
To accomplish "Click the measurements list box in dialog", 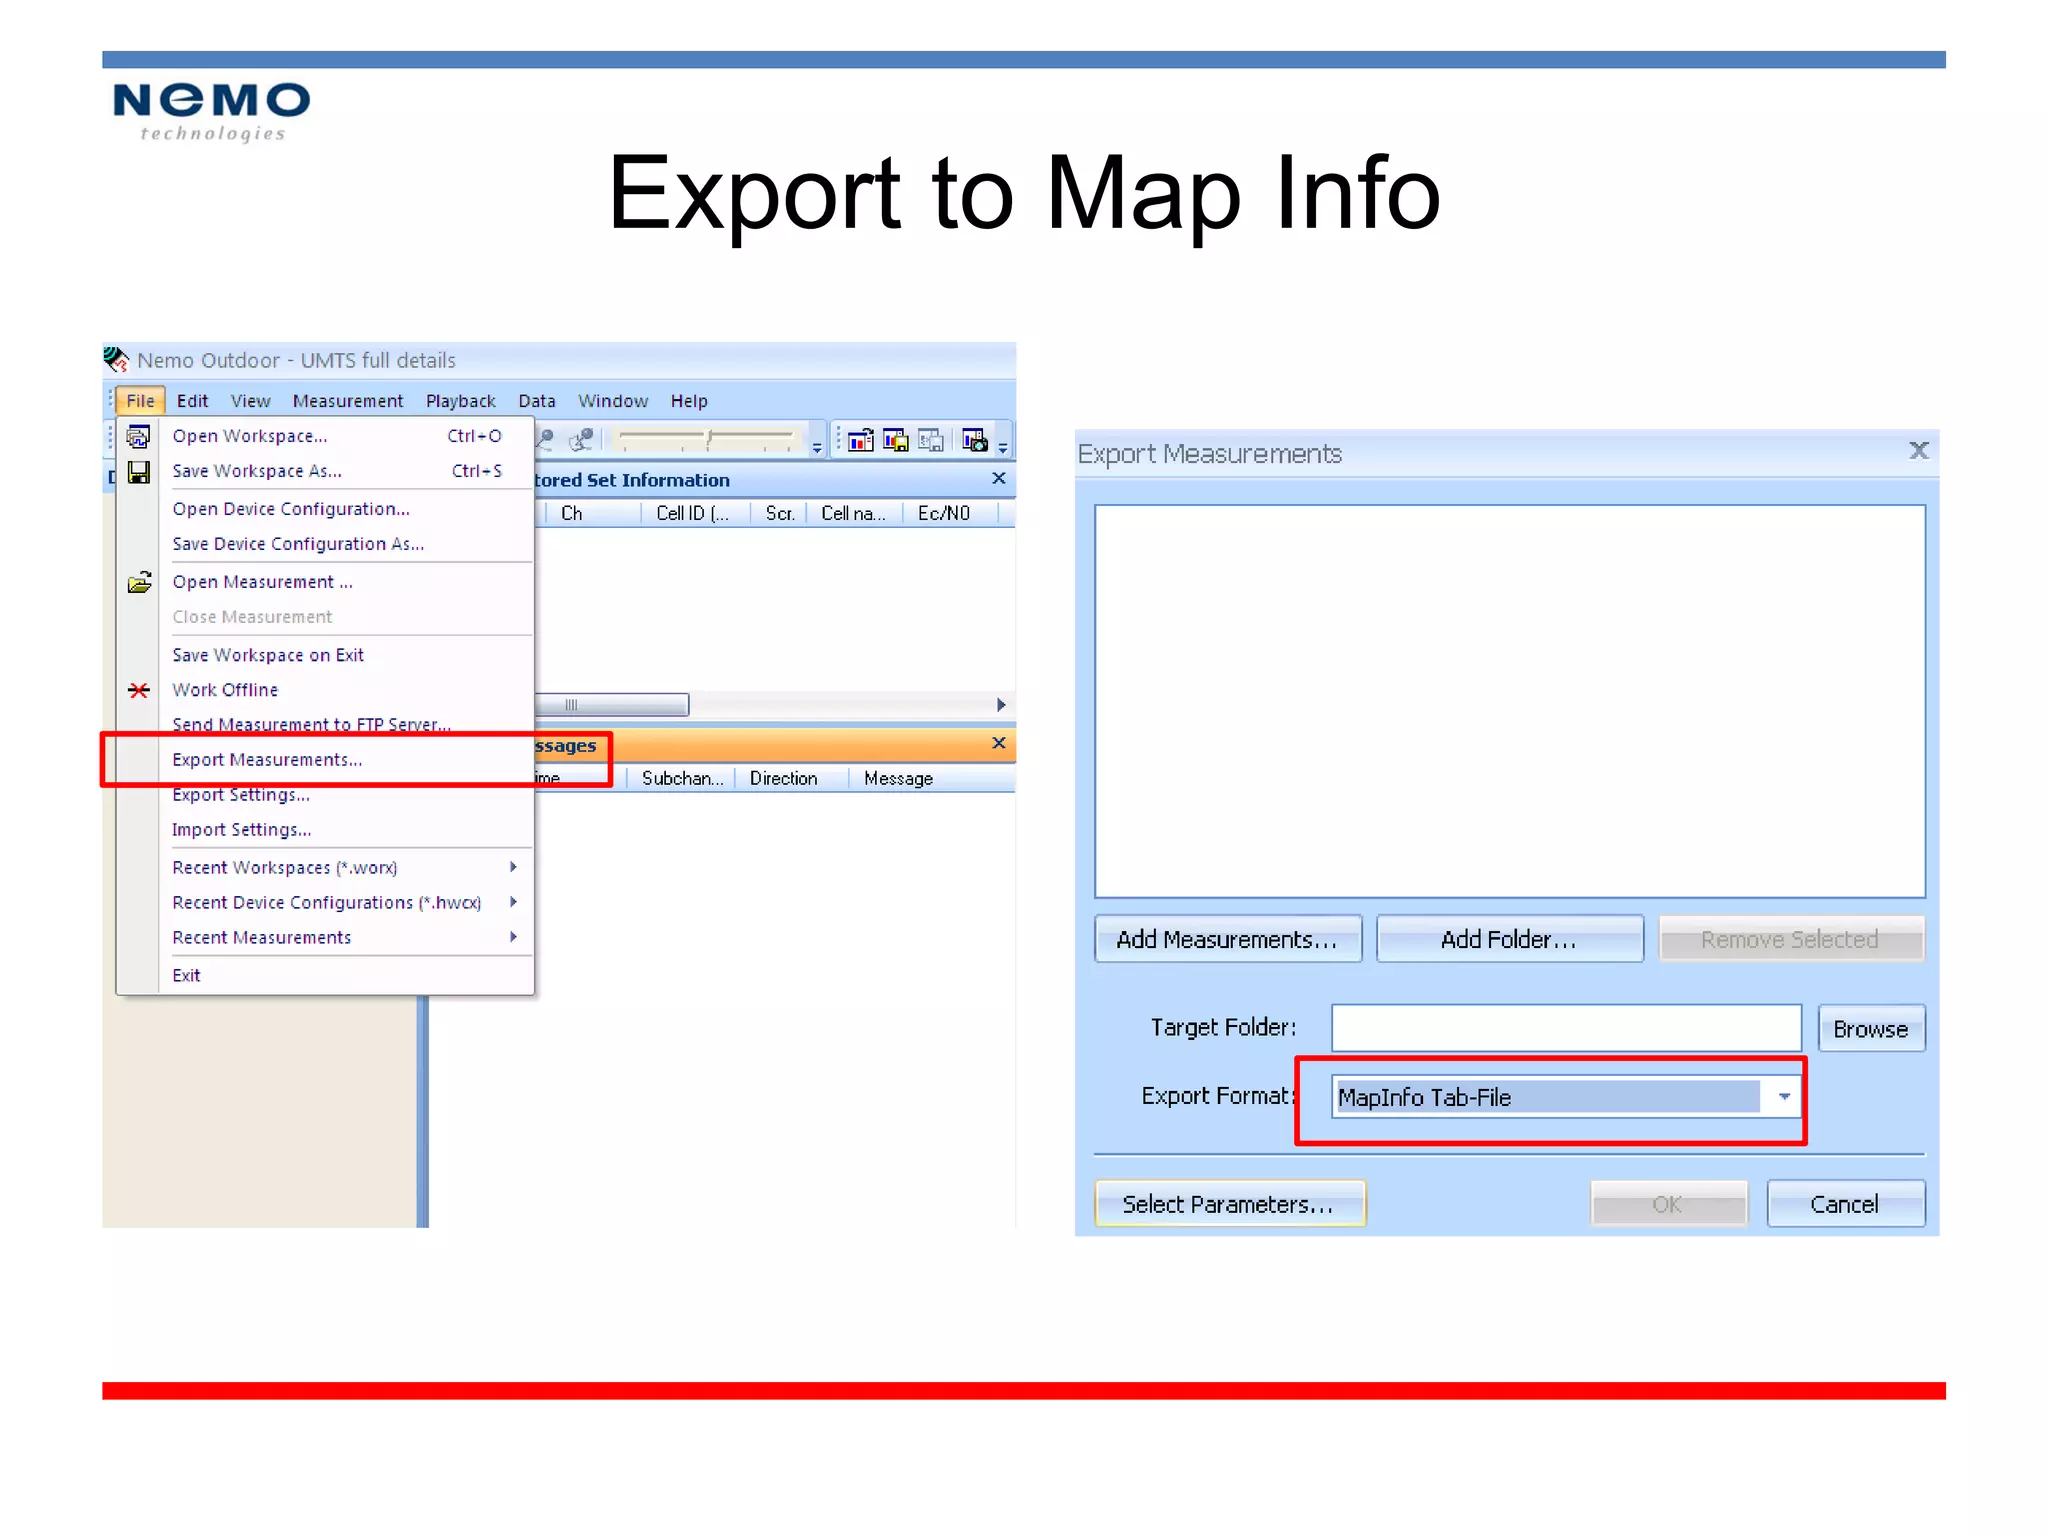I will point(1510,701).
